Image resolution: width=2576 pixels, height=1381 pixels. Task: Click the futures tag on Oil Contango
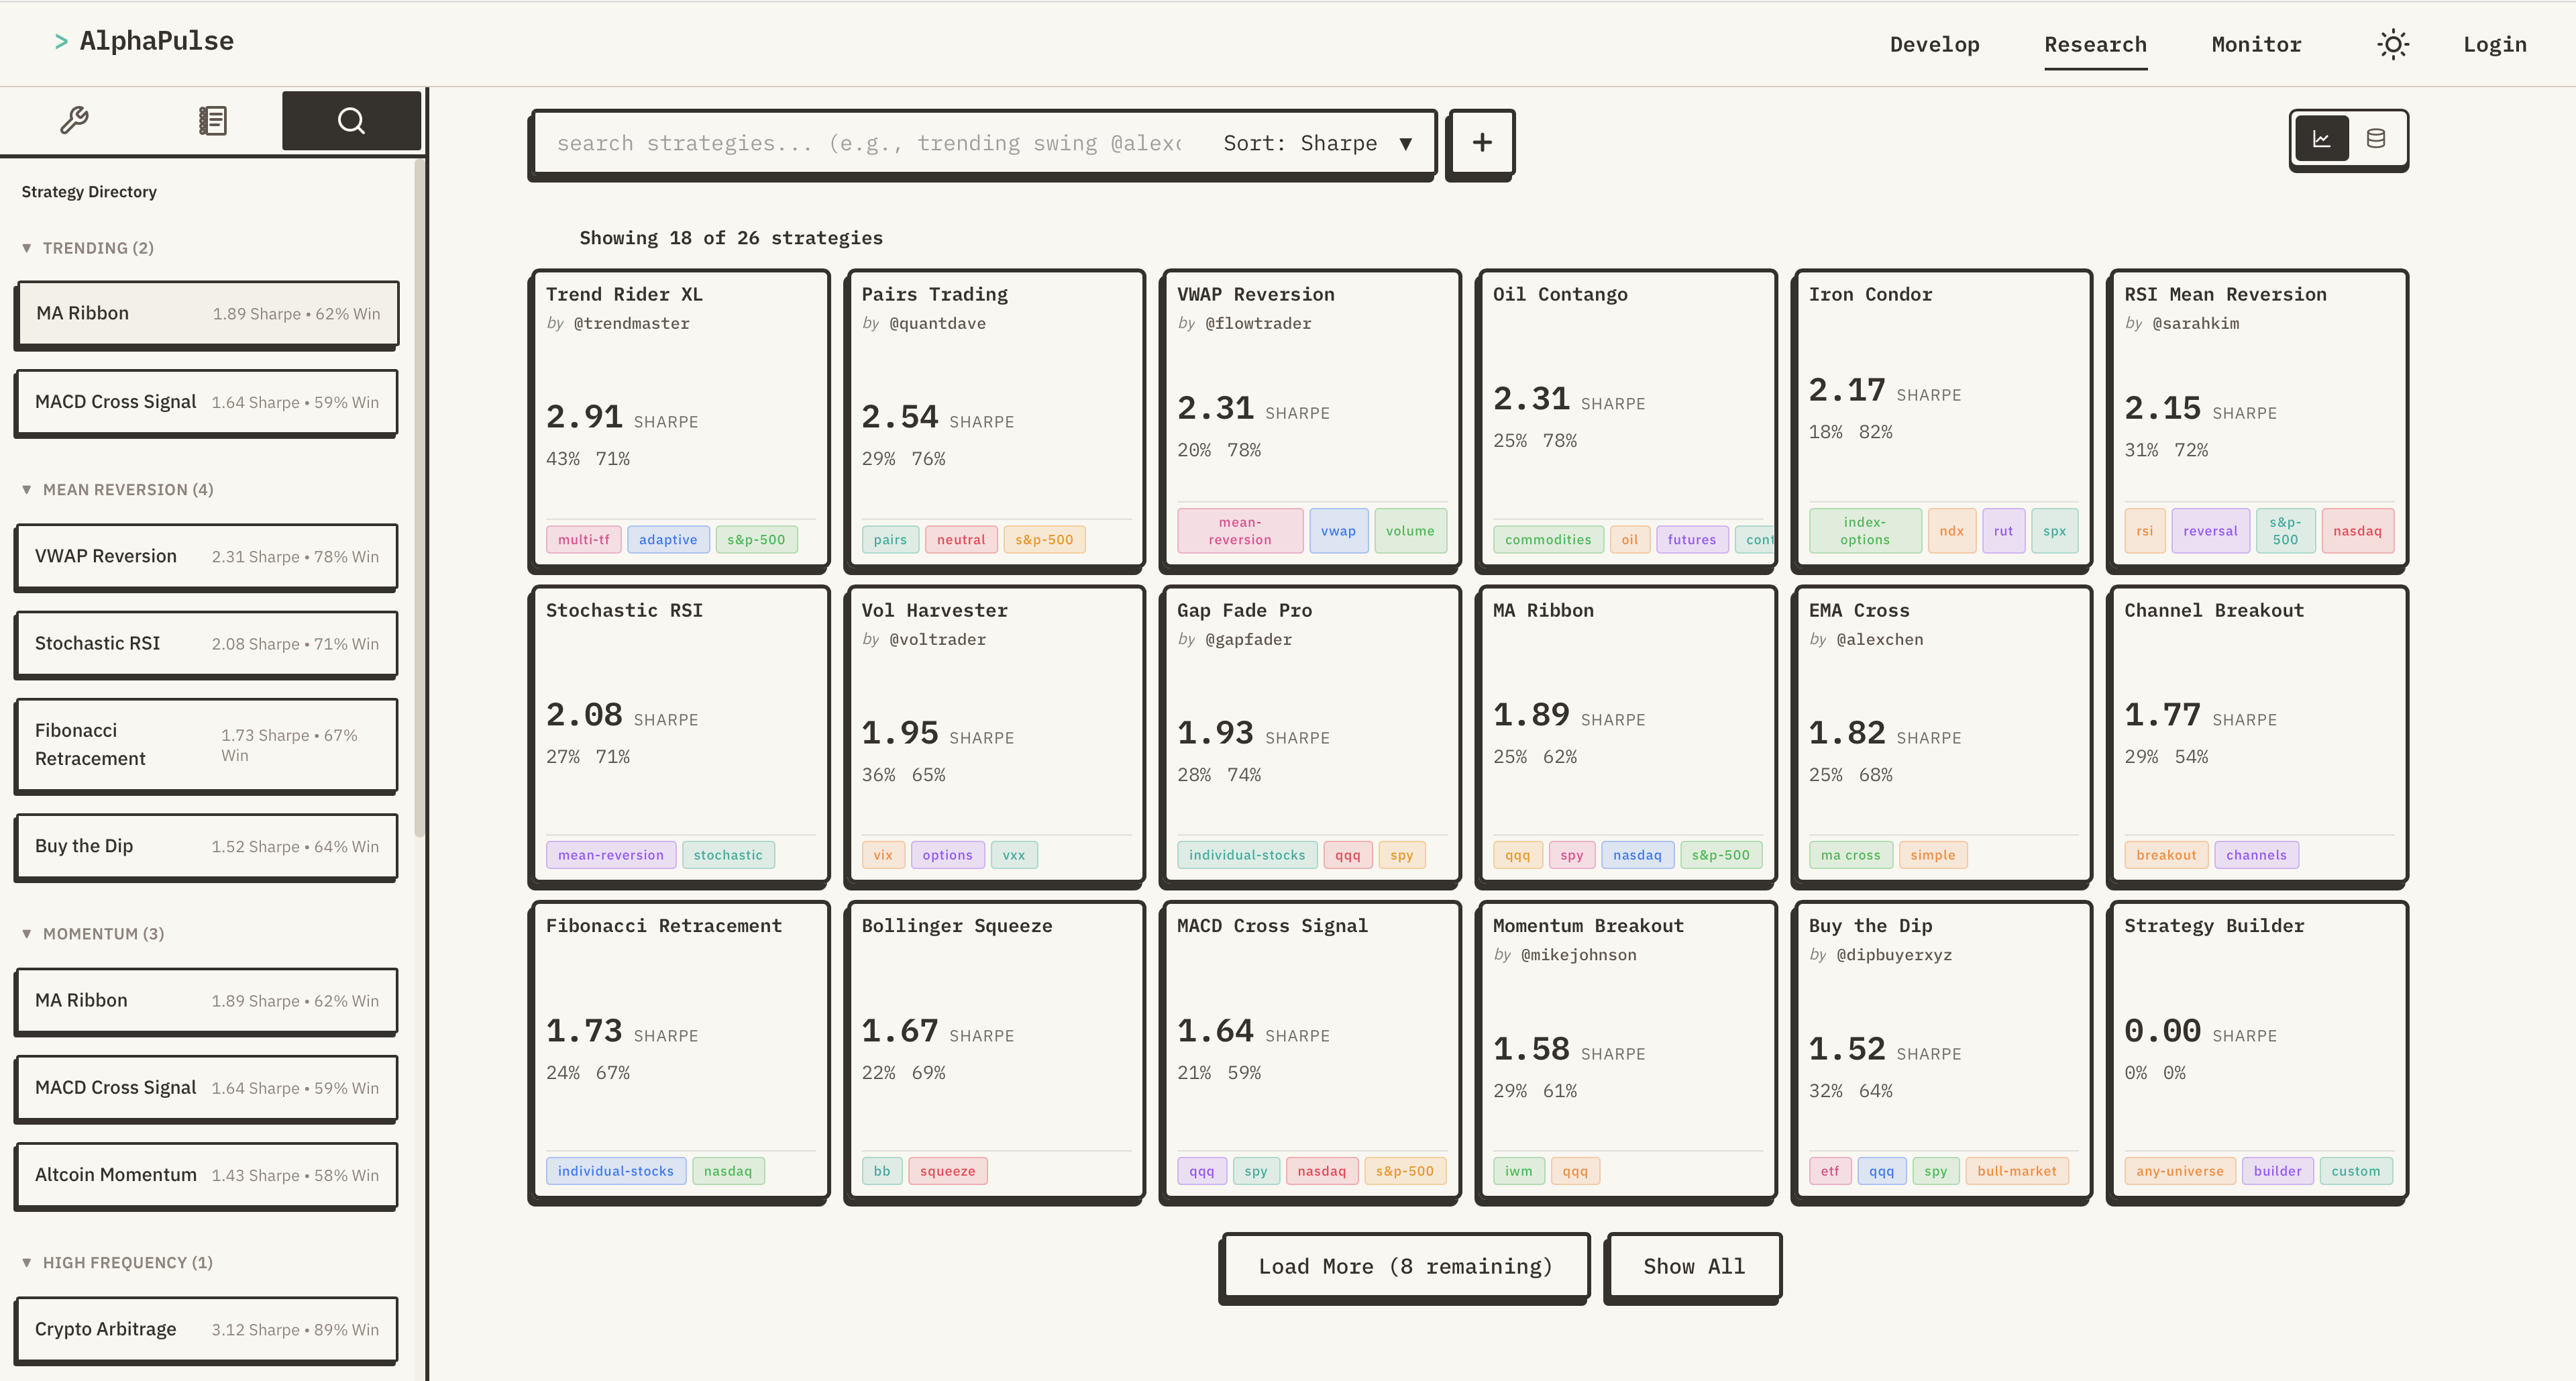[x=1691, y=540]
